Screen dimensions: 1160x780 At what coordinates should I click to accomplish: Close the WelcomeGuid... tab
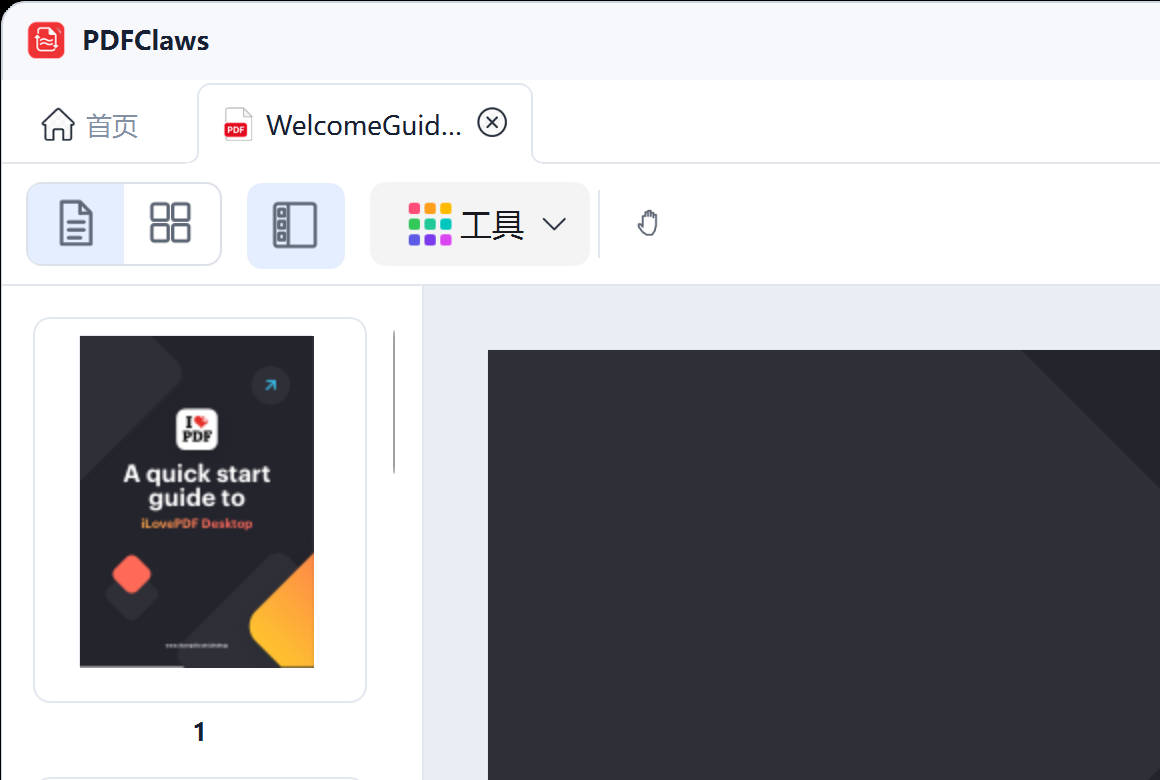[492, 123]
